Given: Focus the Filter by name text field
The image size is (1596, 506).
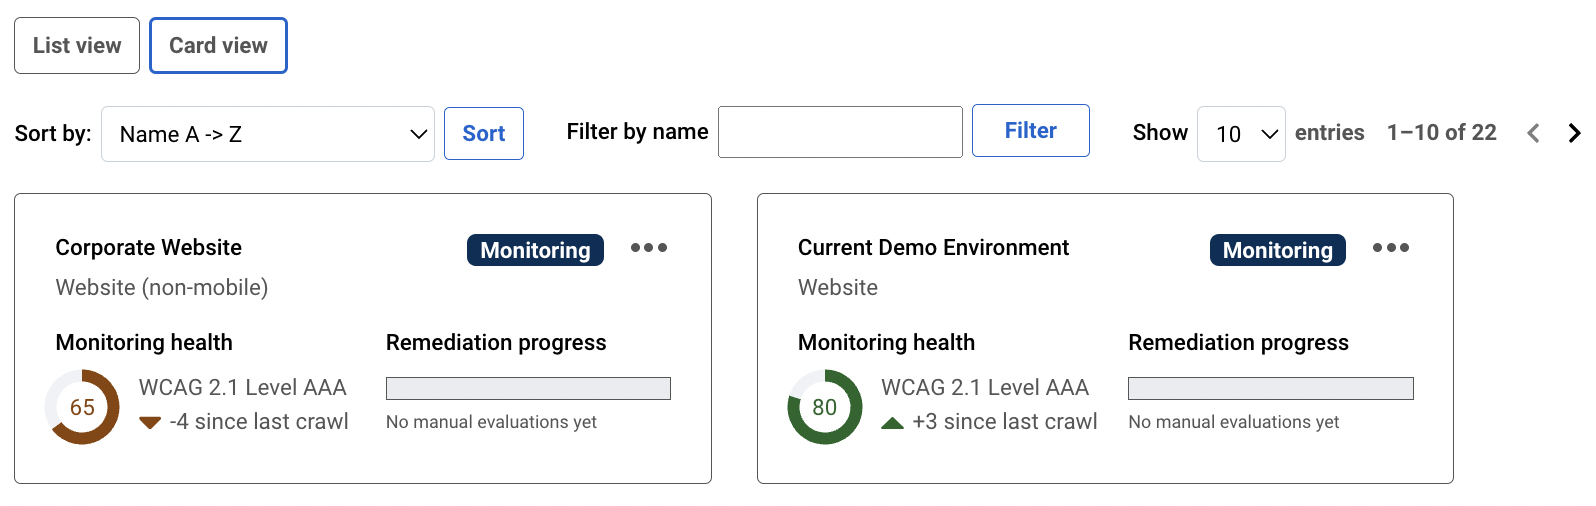Looking at the screenshot, I should (840, 132).
